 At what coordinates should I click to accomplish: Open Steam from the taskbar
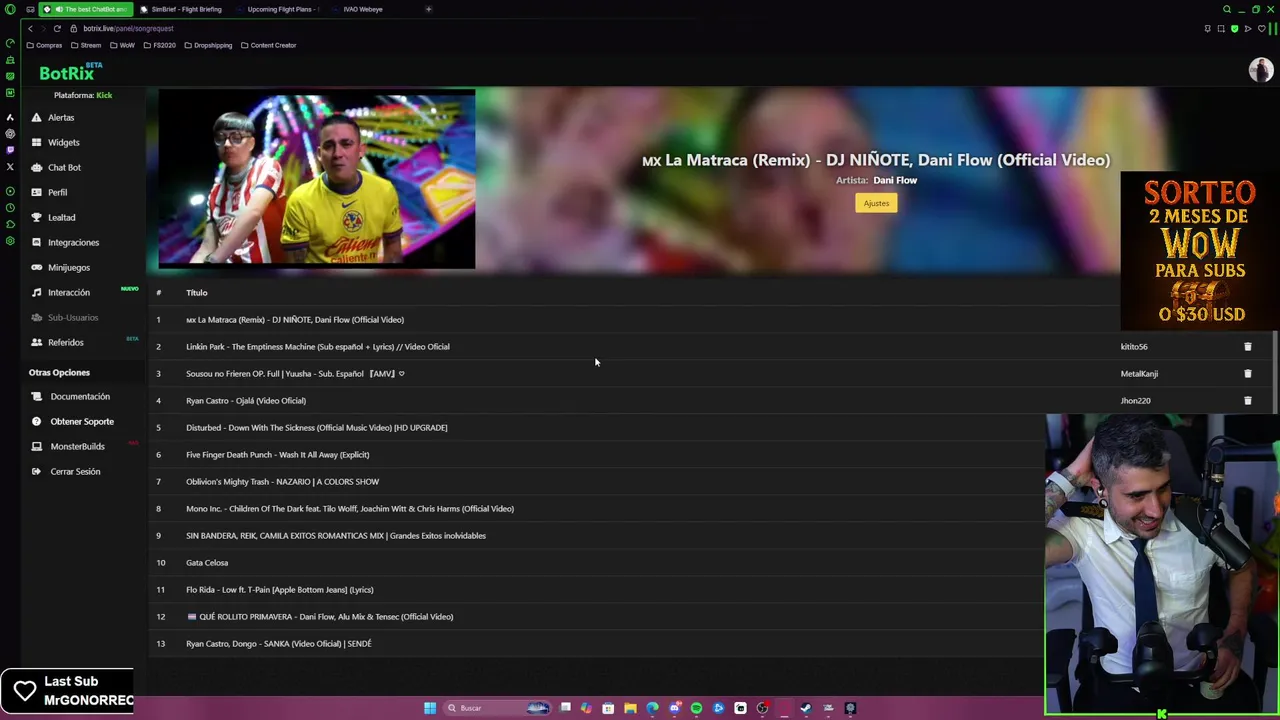806,708
